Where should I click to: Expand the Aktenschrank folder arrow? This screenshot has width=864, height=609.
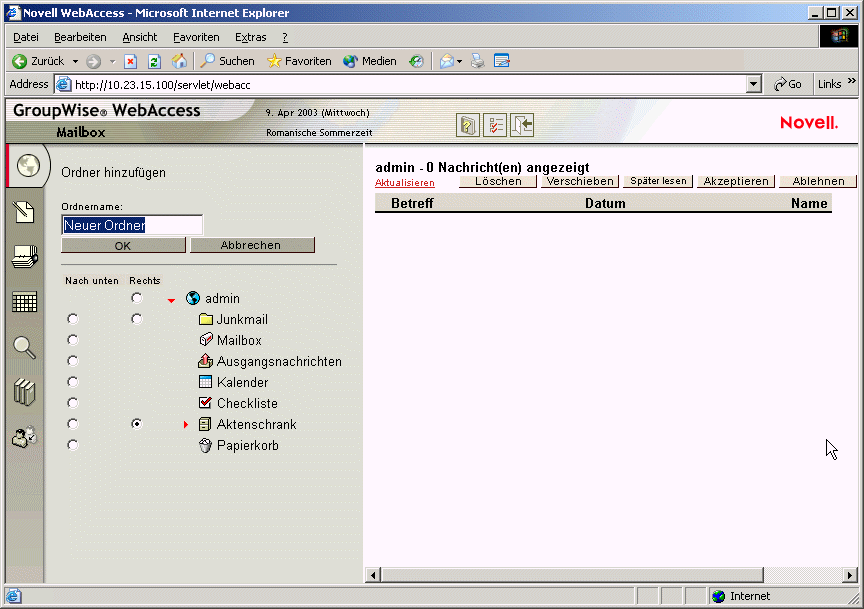[x=186, y=424]
